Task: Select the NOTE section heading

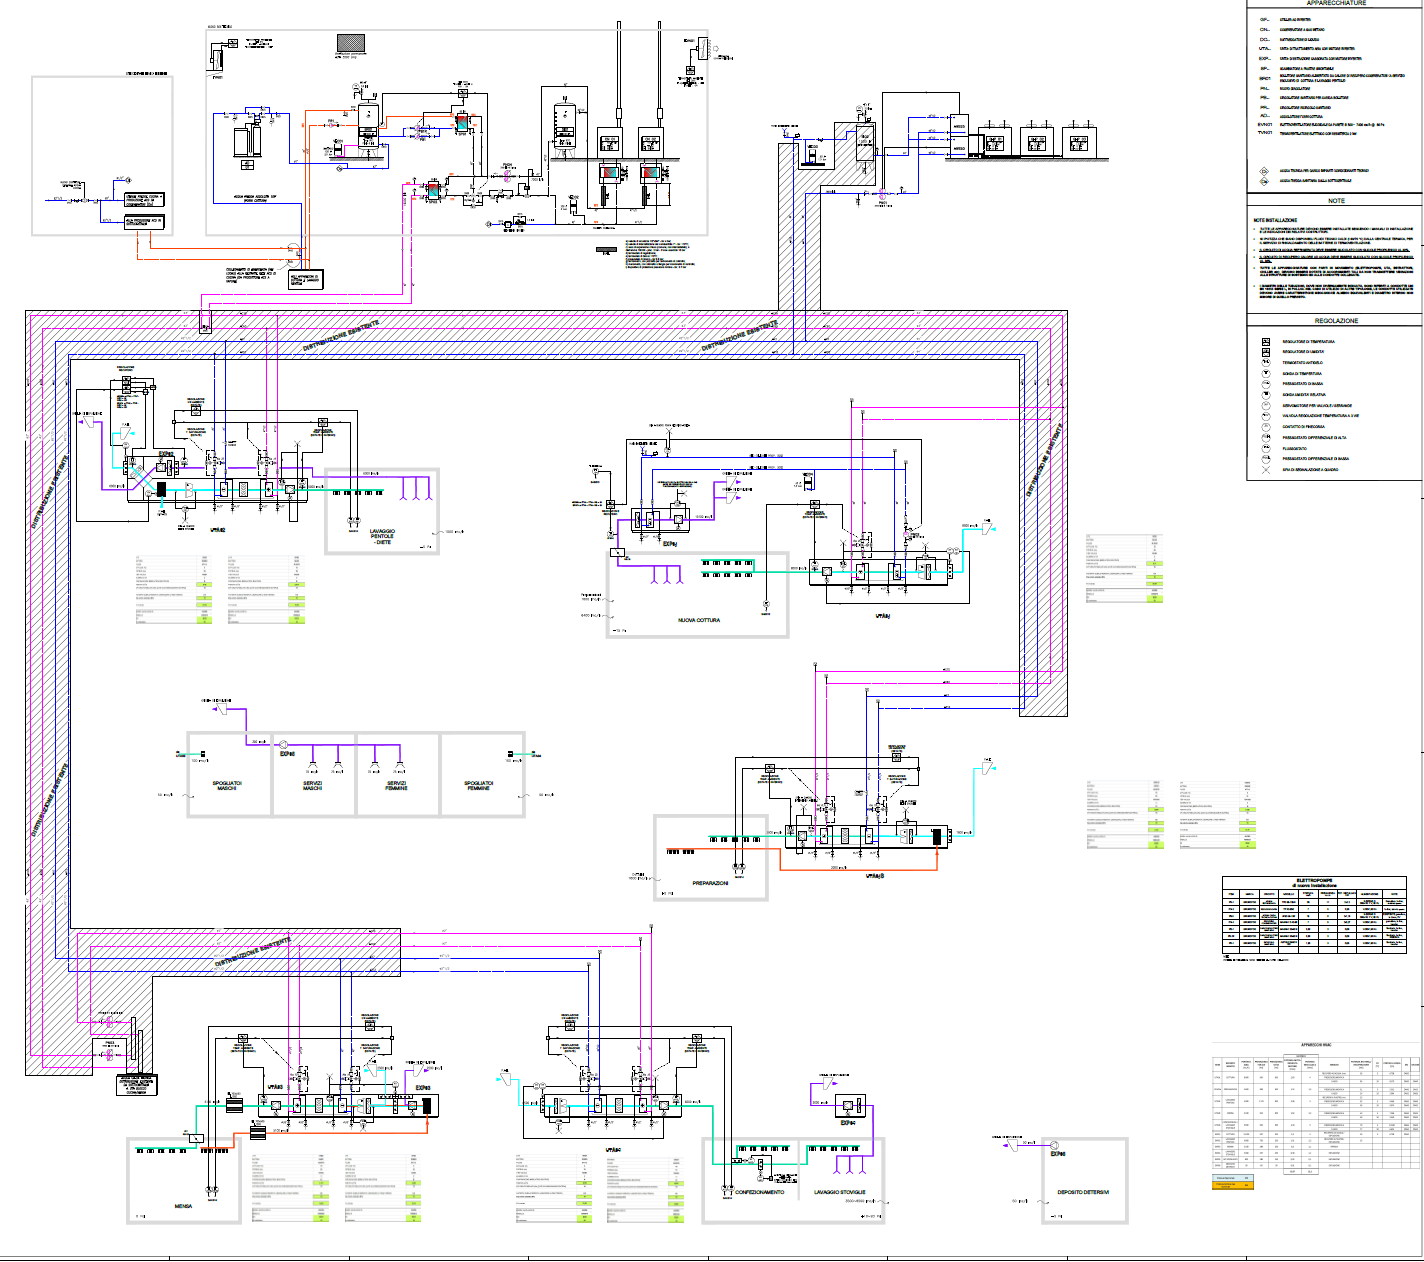Action: click(1336, 201)
